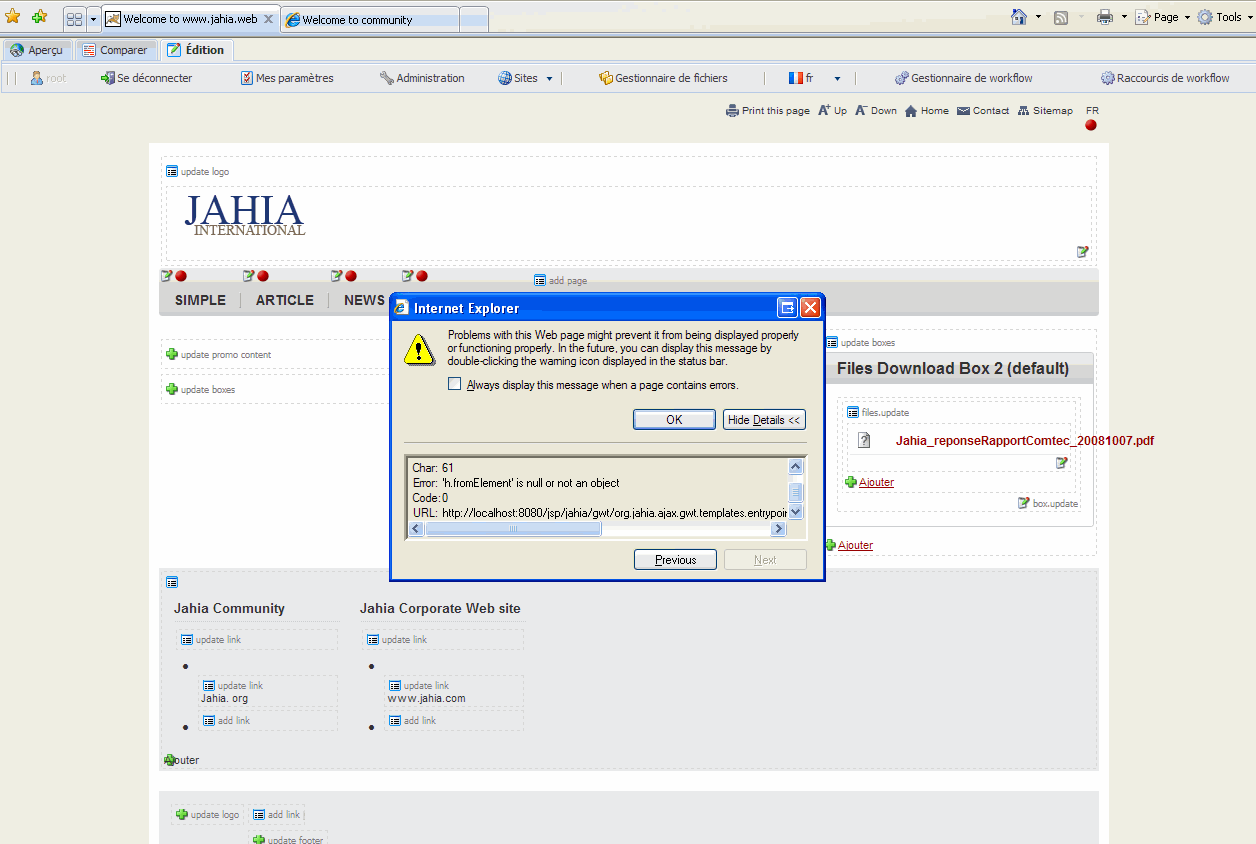
Task: Open the NEWS navigation menu item
Action: [x=364, y=300]
